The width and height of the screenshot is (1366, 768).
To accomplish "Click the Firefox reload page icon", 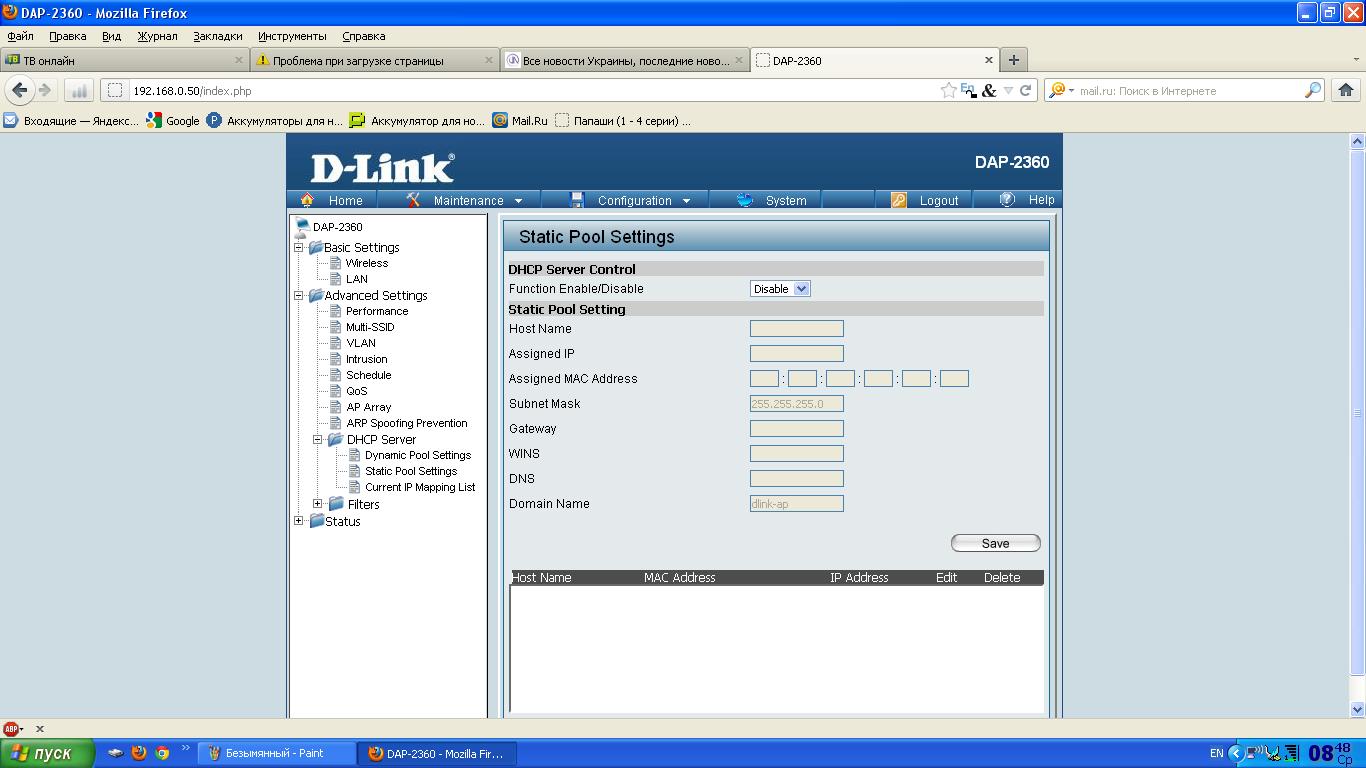I will tap(1025, 90).
